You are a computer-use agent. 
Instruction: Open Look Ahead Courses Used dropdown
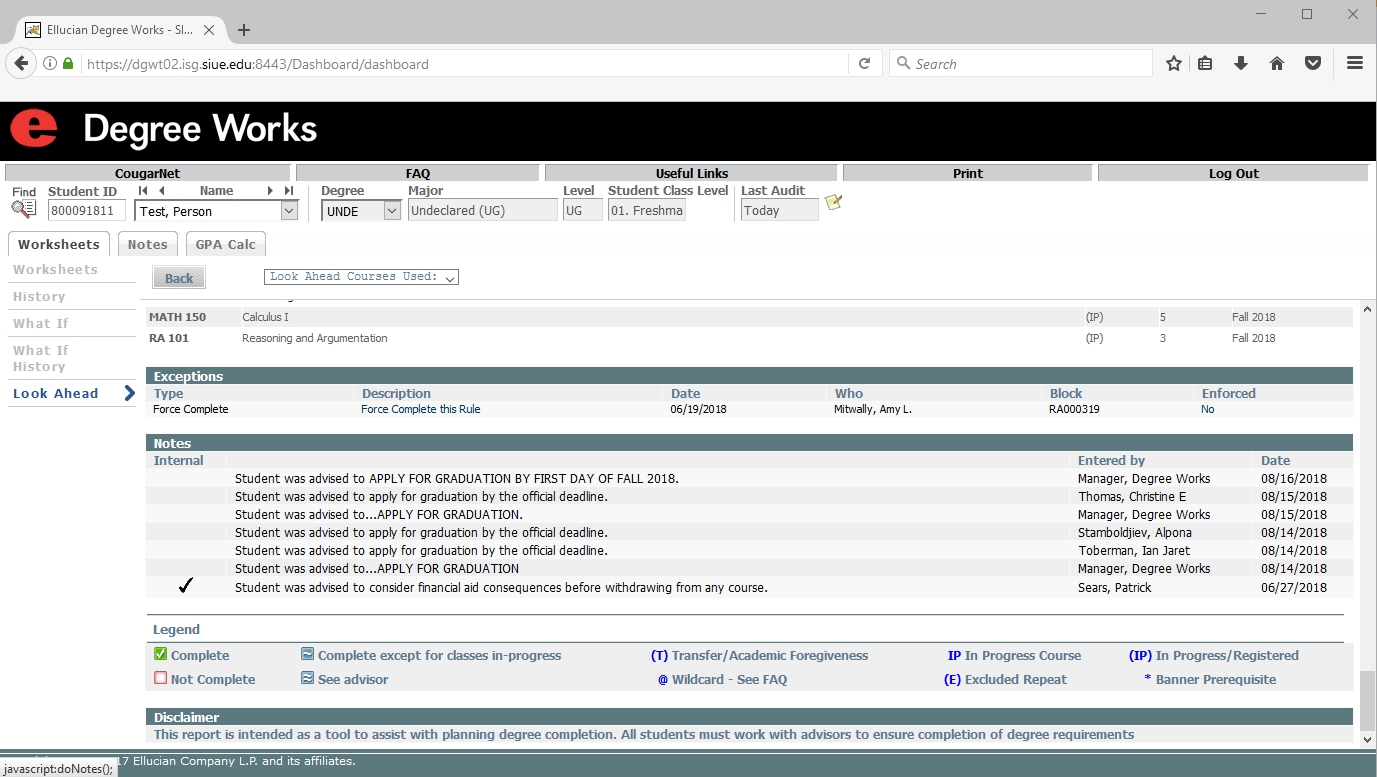[x=361, y=277]
